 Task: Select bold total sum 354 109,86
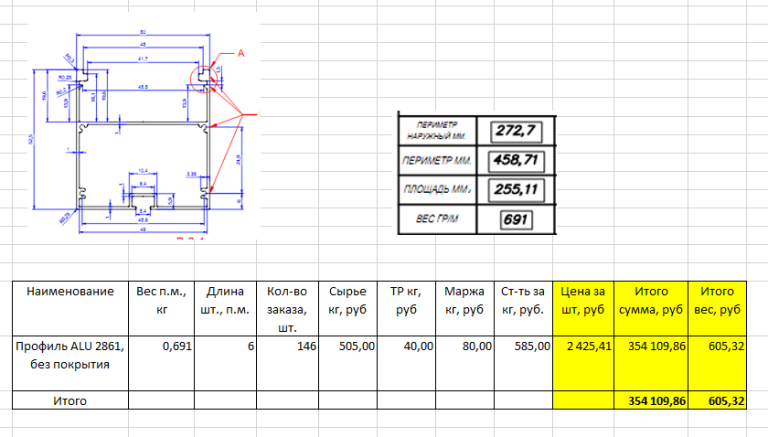pos(651,400)
